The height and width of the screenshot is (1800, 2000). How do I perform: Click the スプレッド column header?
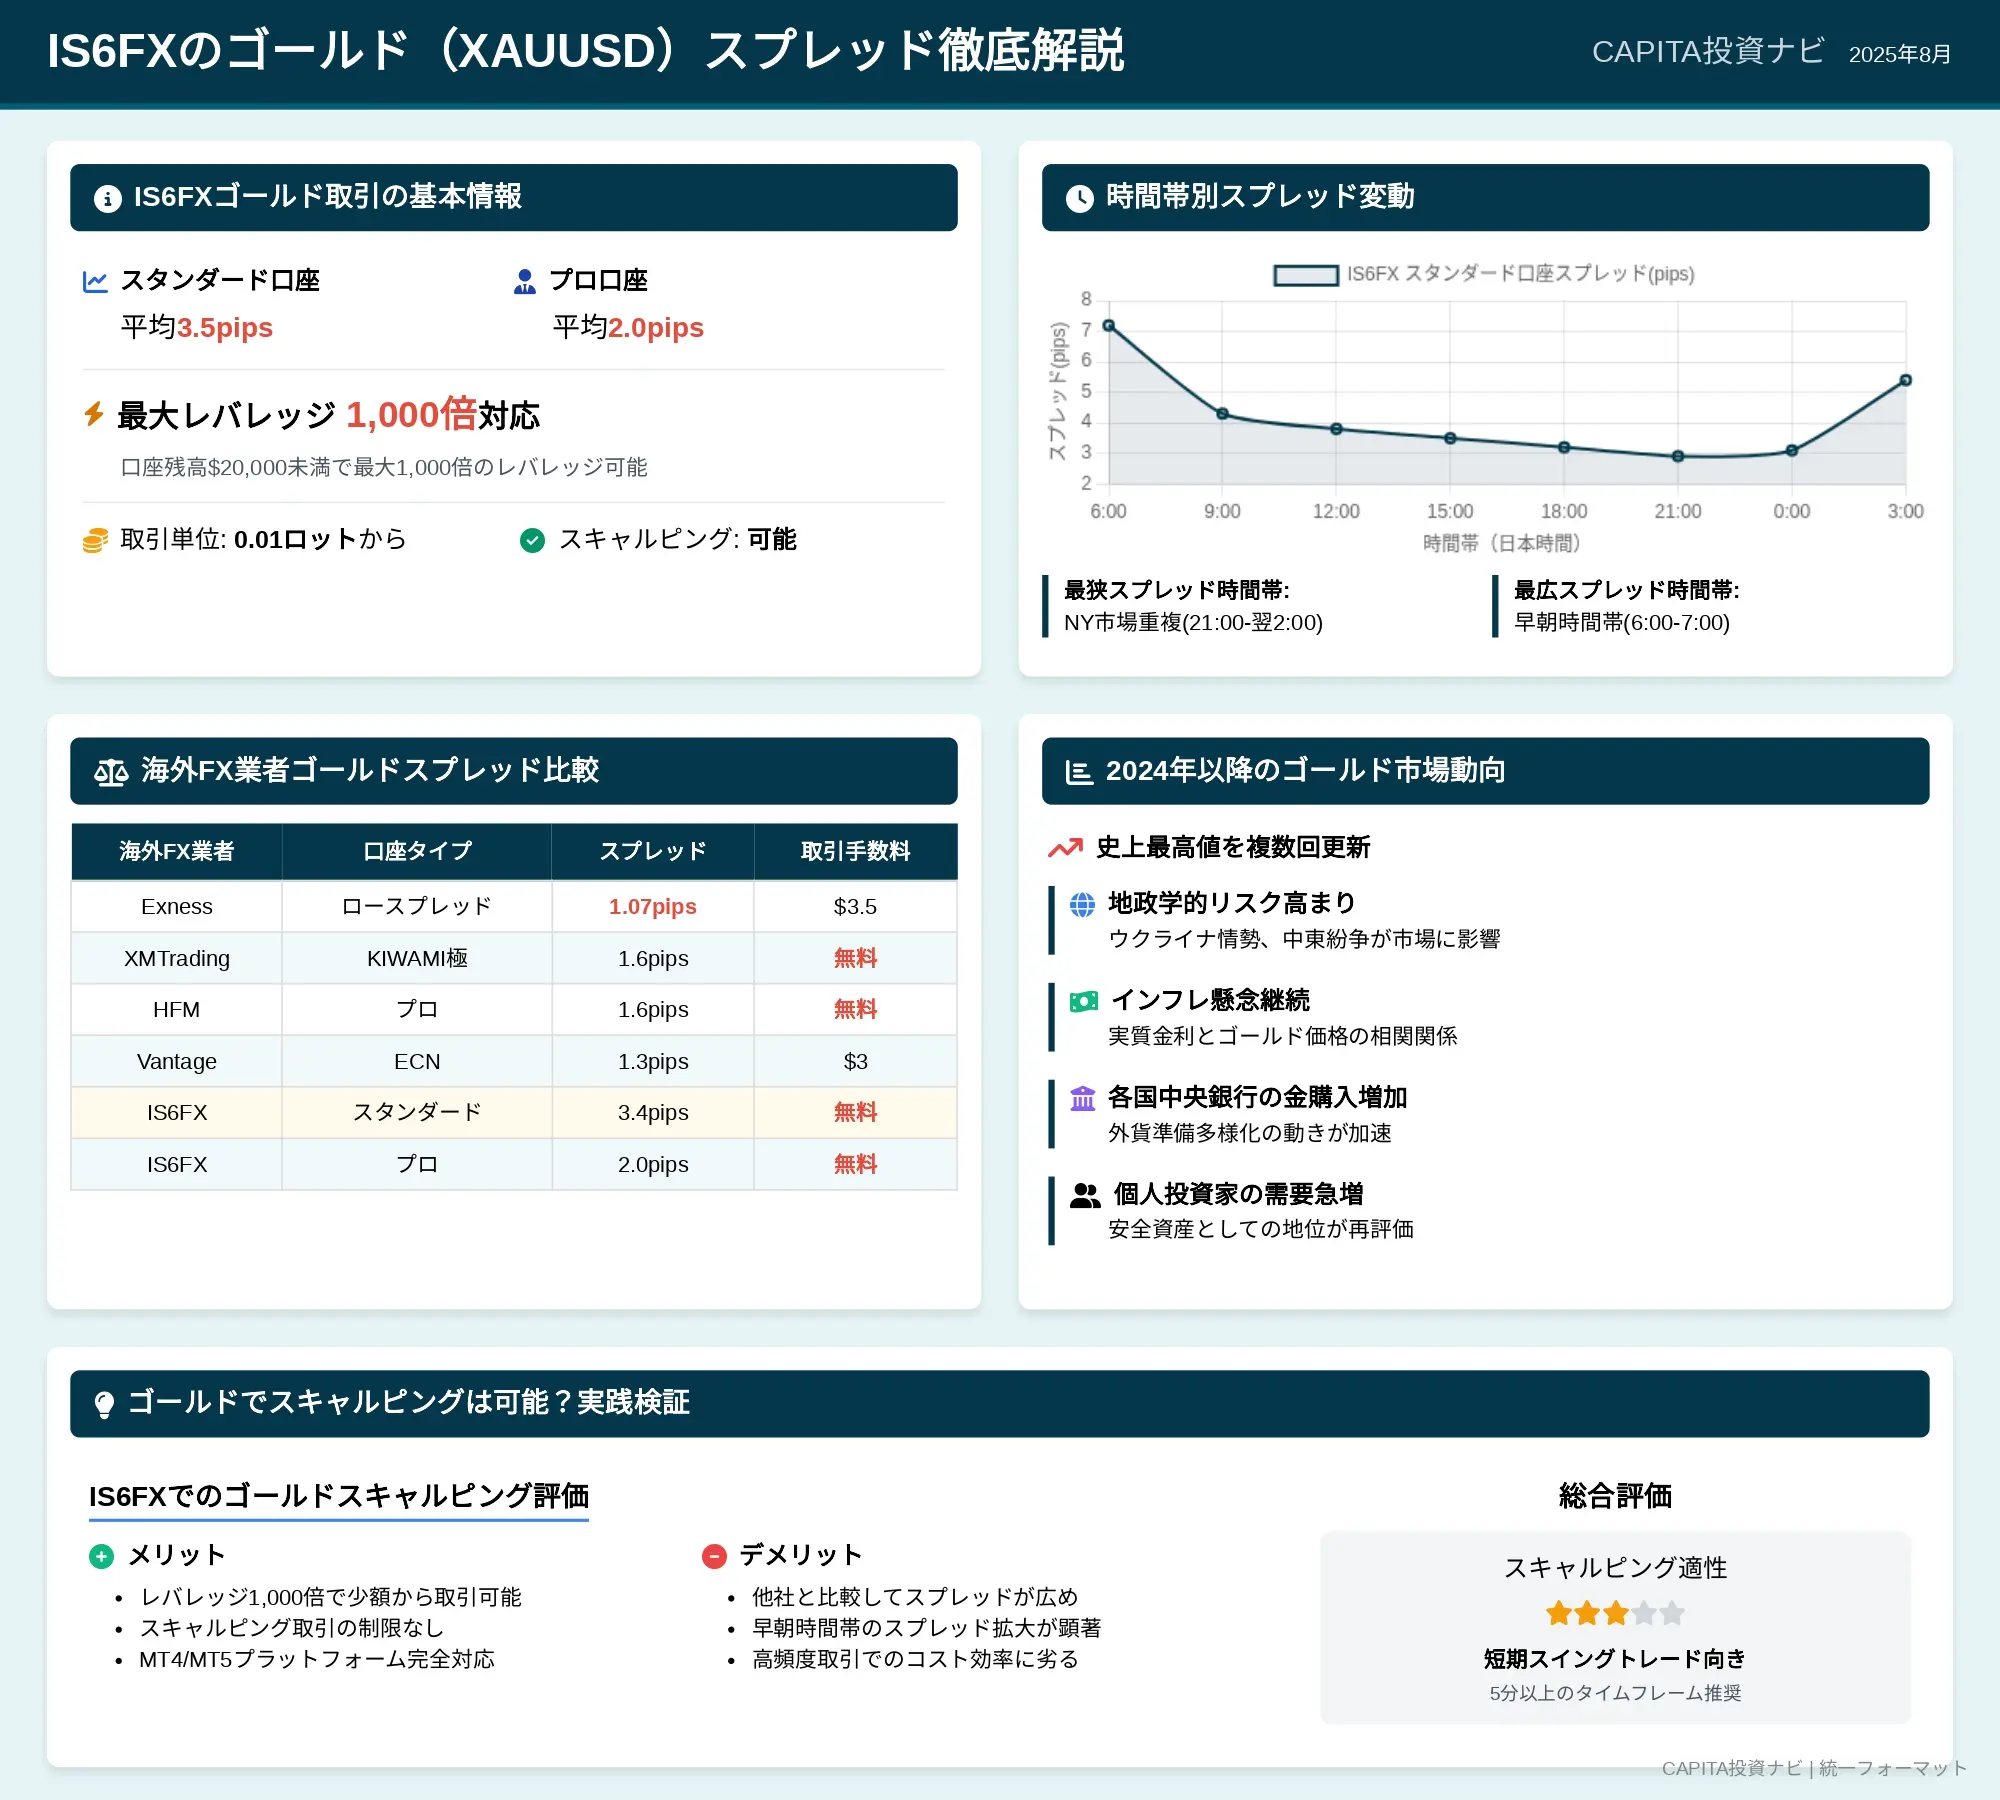[653, 851]
